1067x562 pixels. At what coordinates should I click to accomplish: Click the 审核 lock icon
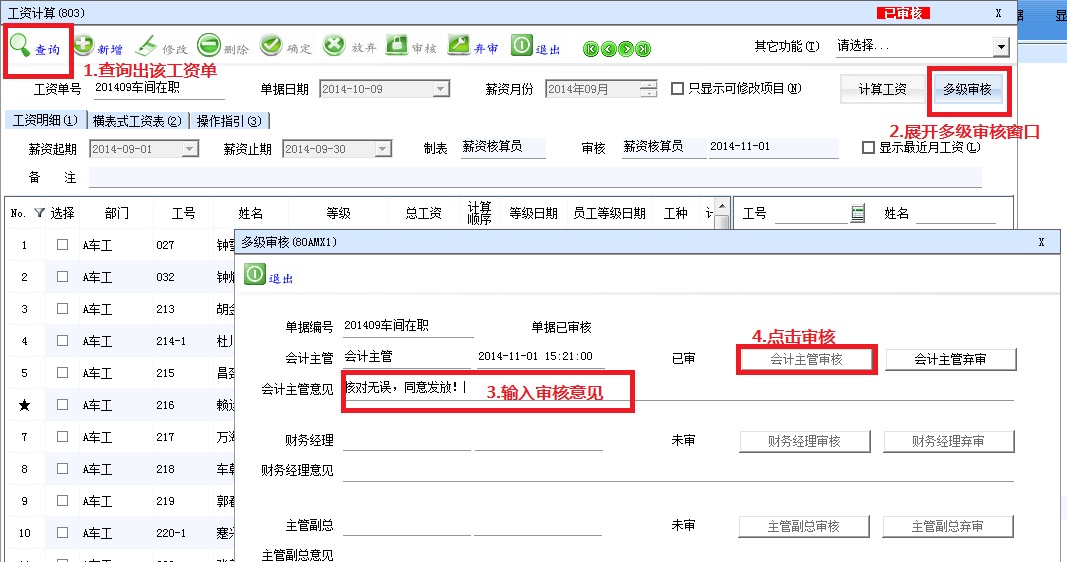click(396, 45)
